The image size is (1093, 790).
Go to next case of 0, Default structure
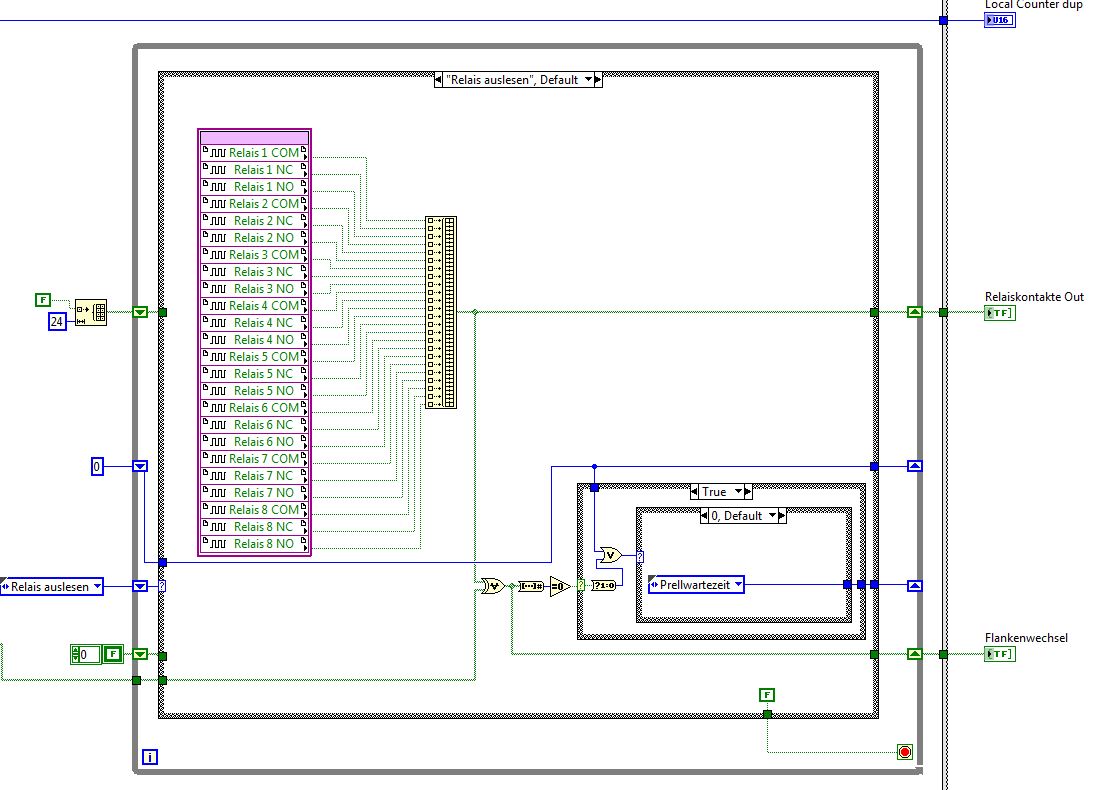[x=782, y=516]
